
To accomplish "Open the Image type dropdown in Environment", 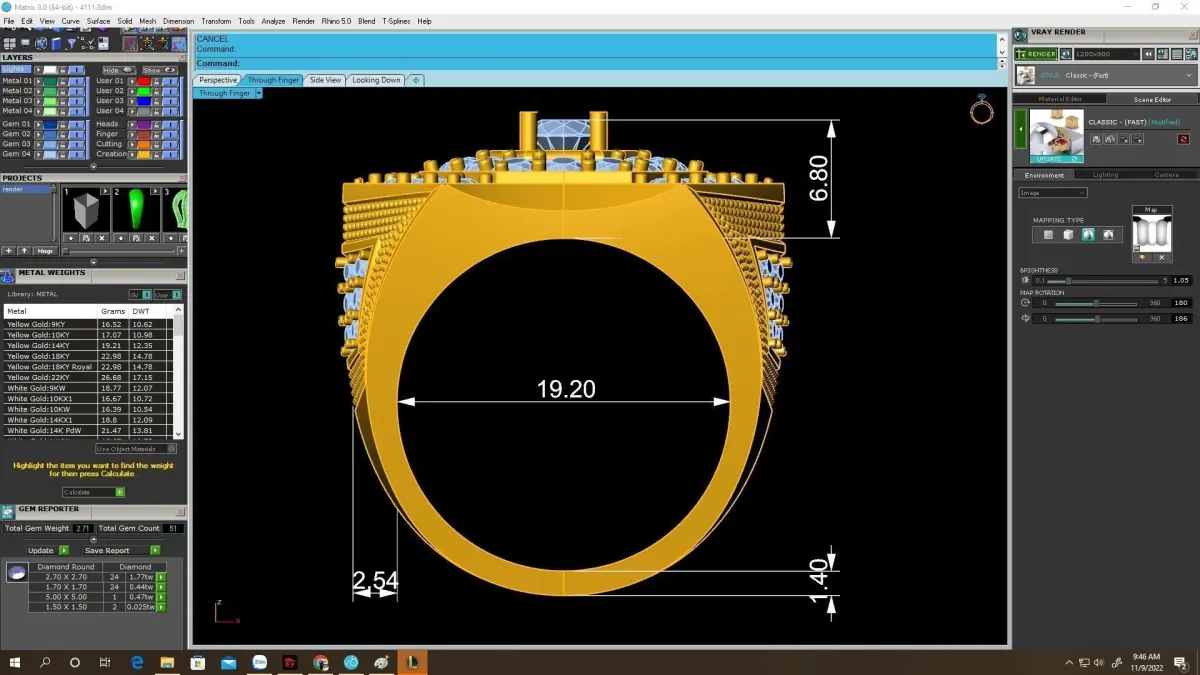I will [x=1053, y=193].
